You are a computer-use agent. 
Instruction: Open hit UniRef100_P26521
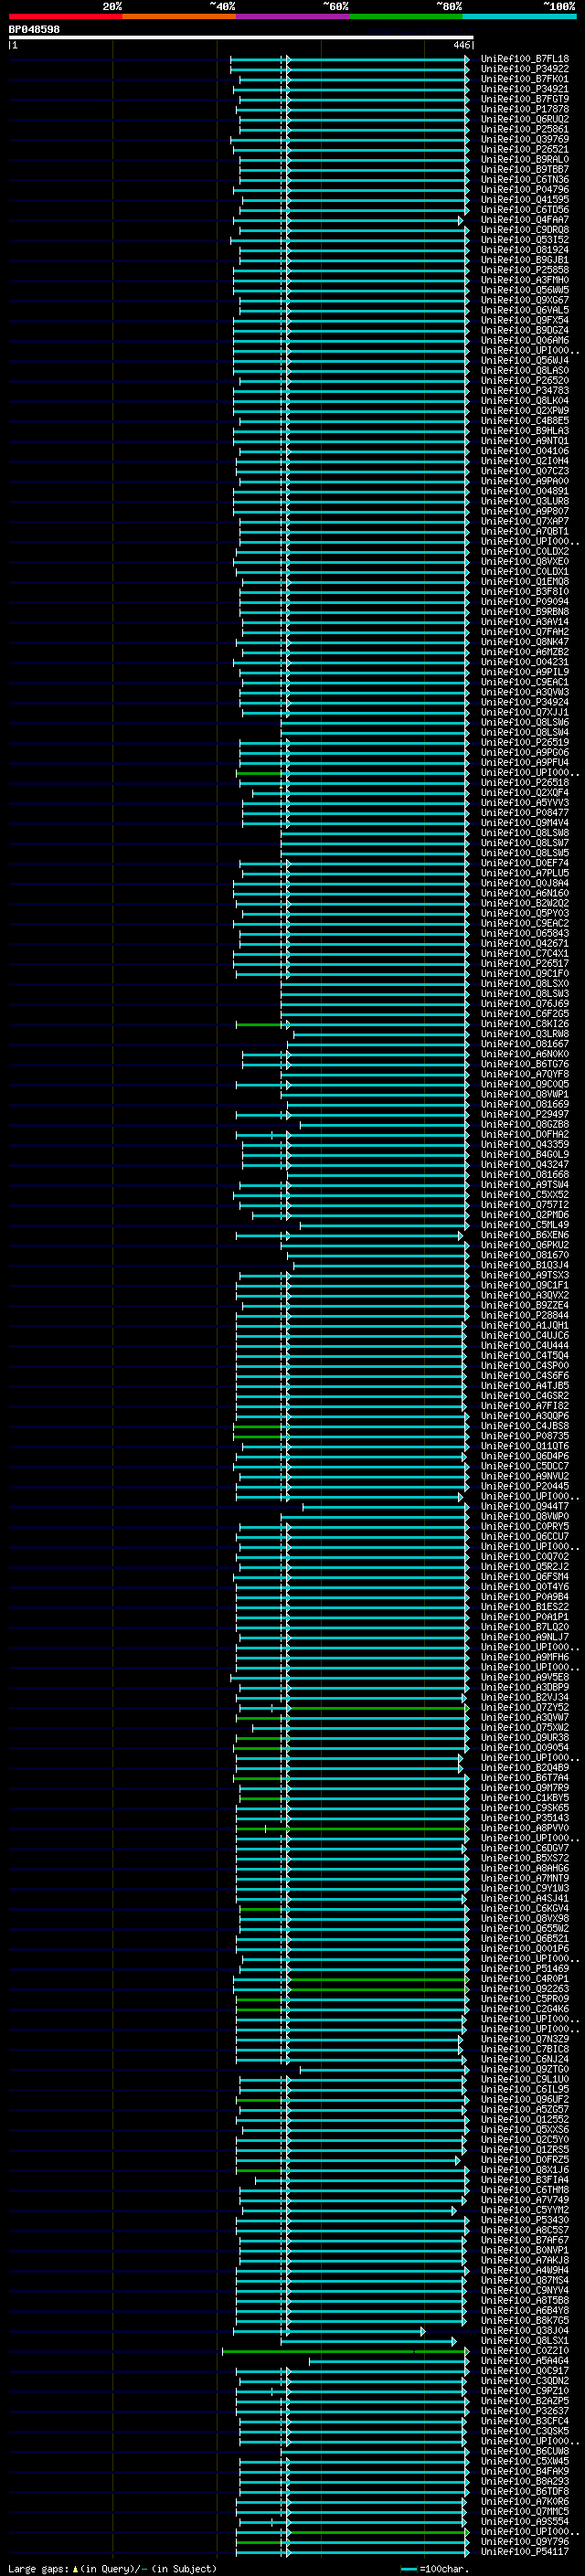click(524, 149)
